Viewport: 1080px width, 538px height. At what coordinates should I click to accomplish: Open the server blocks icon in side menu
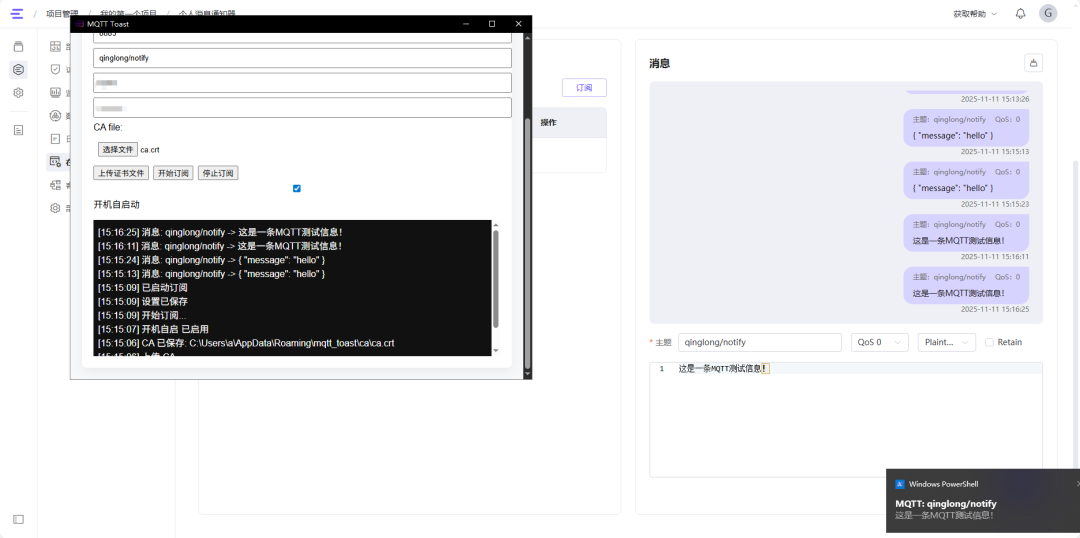[55, 185]
